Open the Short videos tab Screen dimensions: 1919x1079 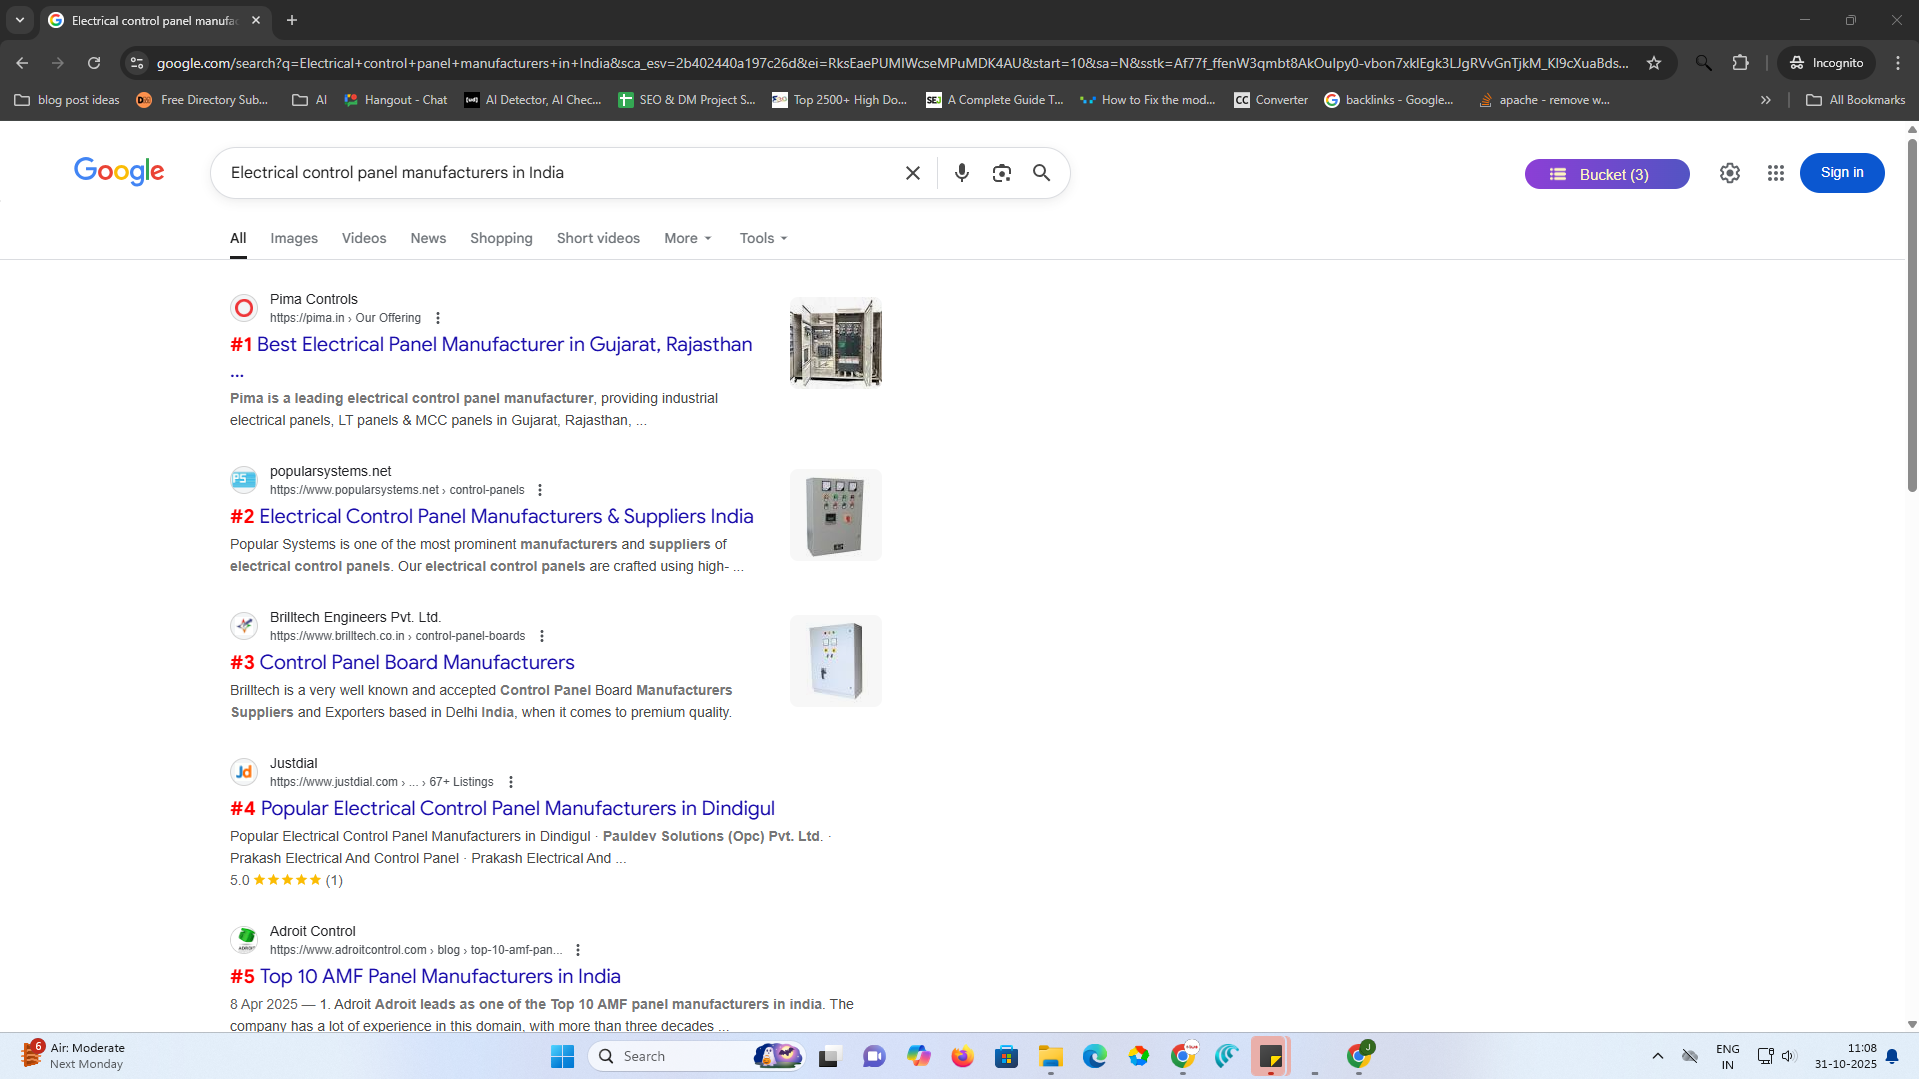(598, 238)
